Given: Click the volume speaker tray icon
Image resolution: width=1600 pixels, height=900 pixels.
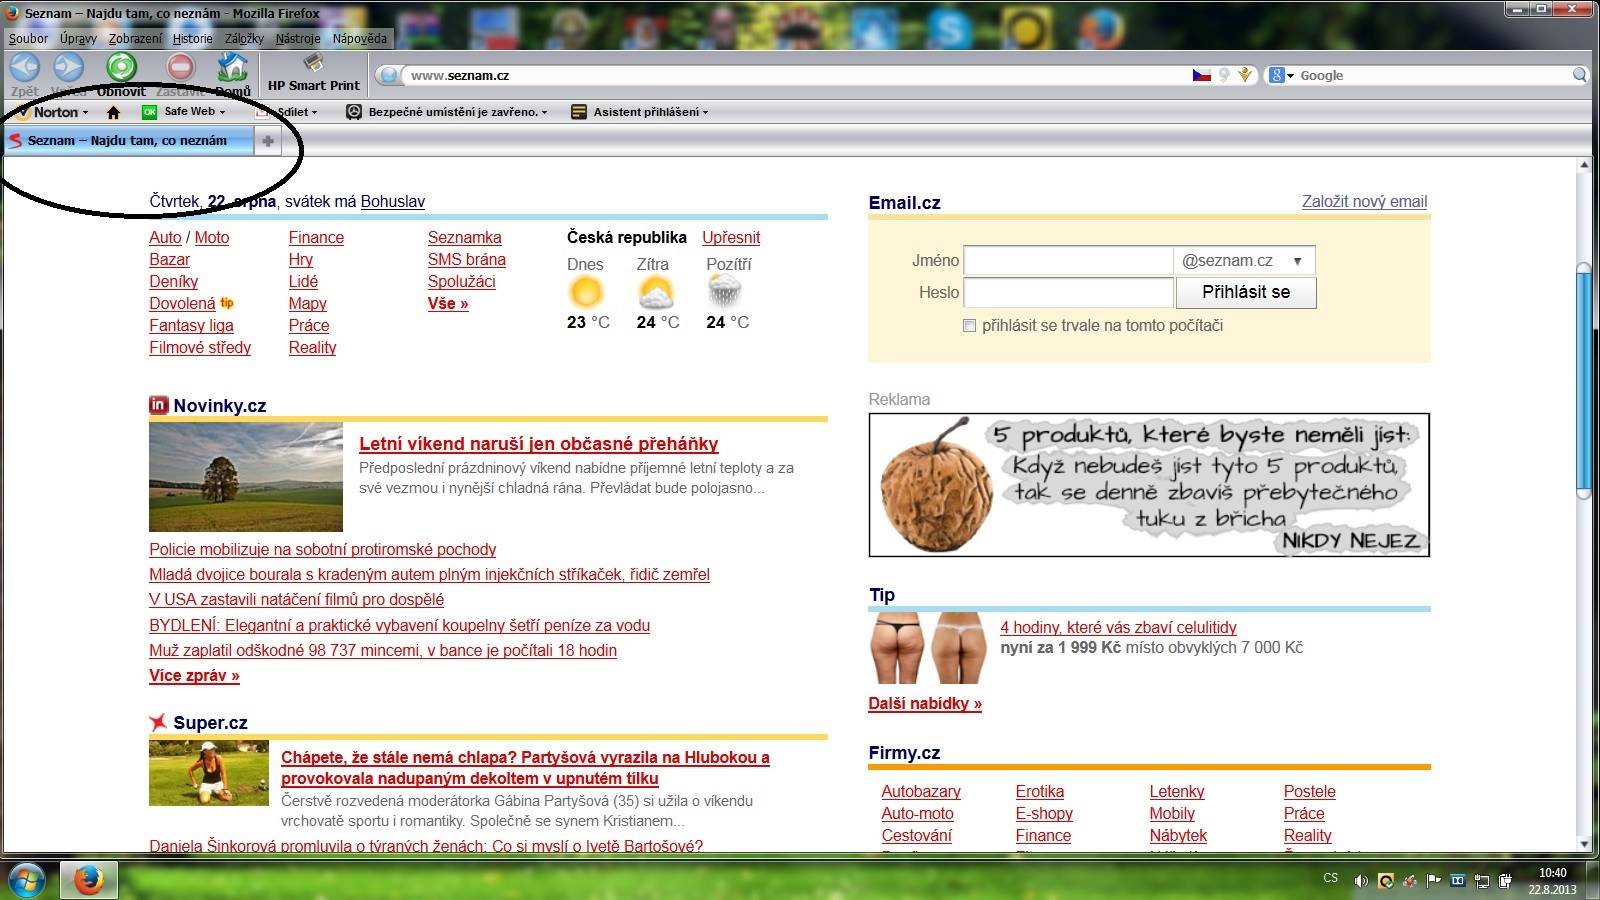Looking at the screenshot, I should [1361, 881].
